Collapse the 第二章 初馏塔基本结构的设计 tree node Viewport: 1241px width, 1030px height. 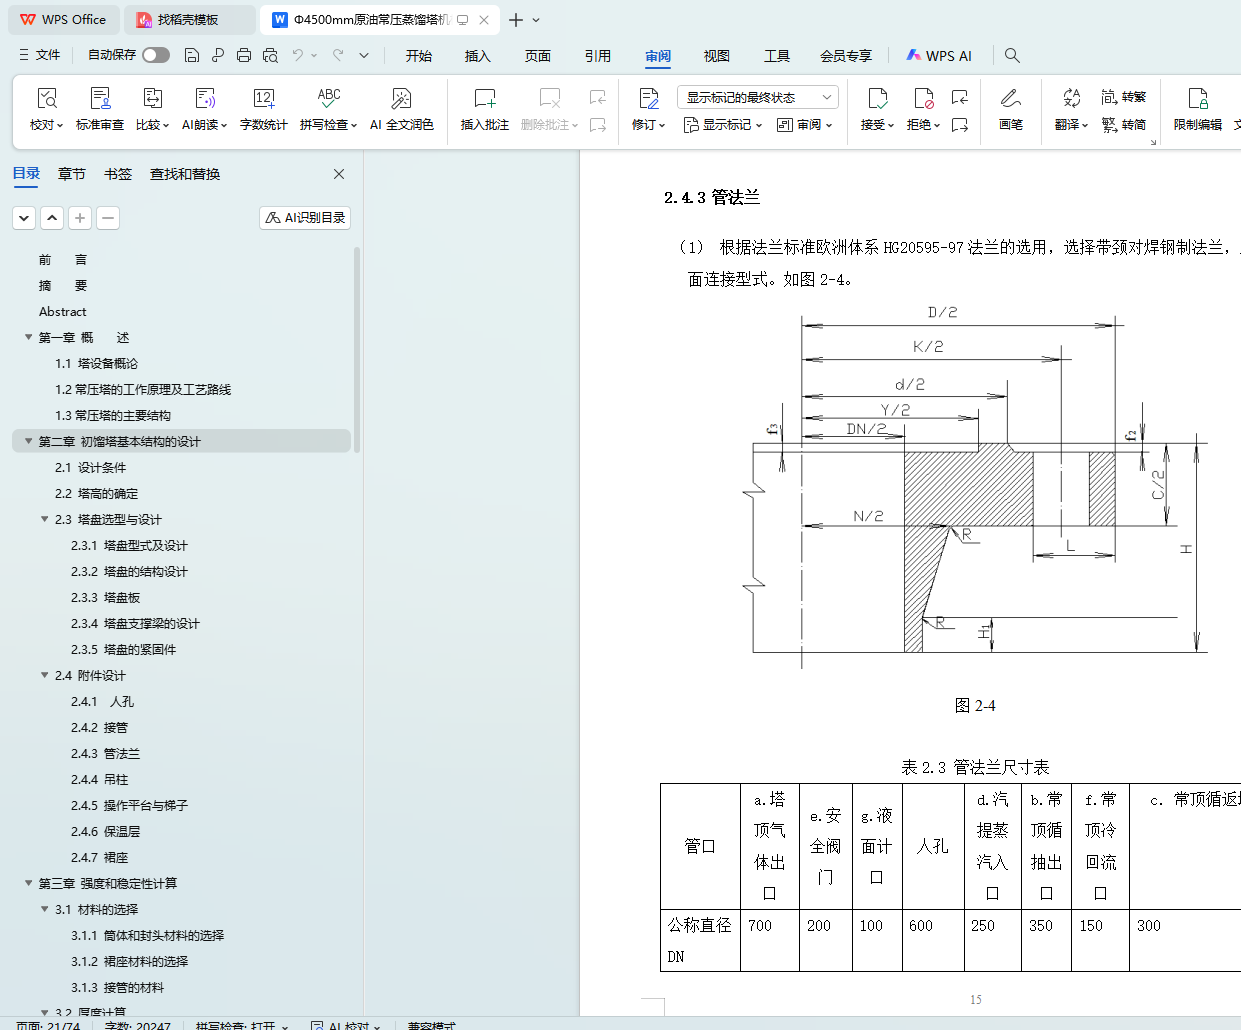(29, 441)
